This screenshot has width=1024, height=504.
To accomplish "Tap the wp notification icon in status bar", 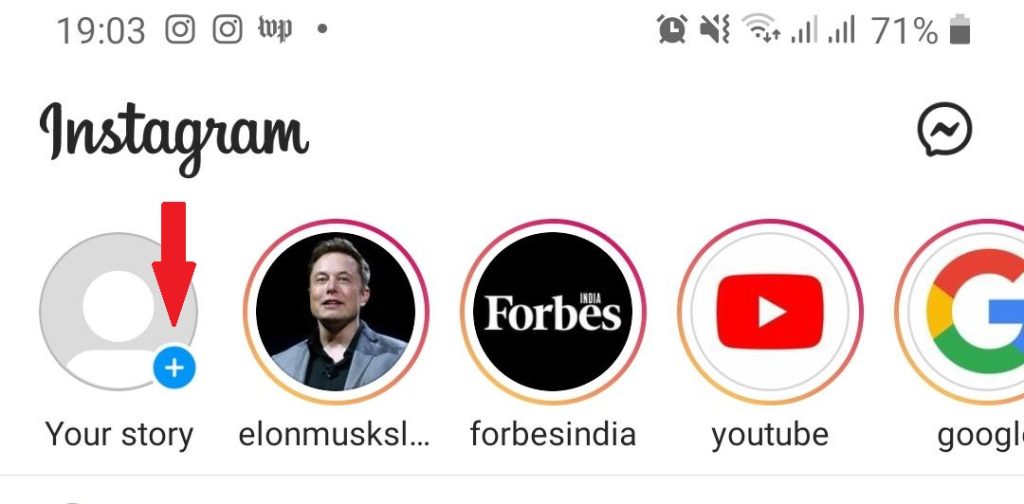I will (x=274, y=29).
